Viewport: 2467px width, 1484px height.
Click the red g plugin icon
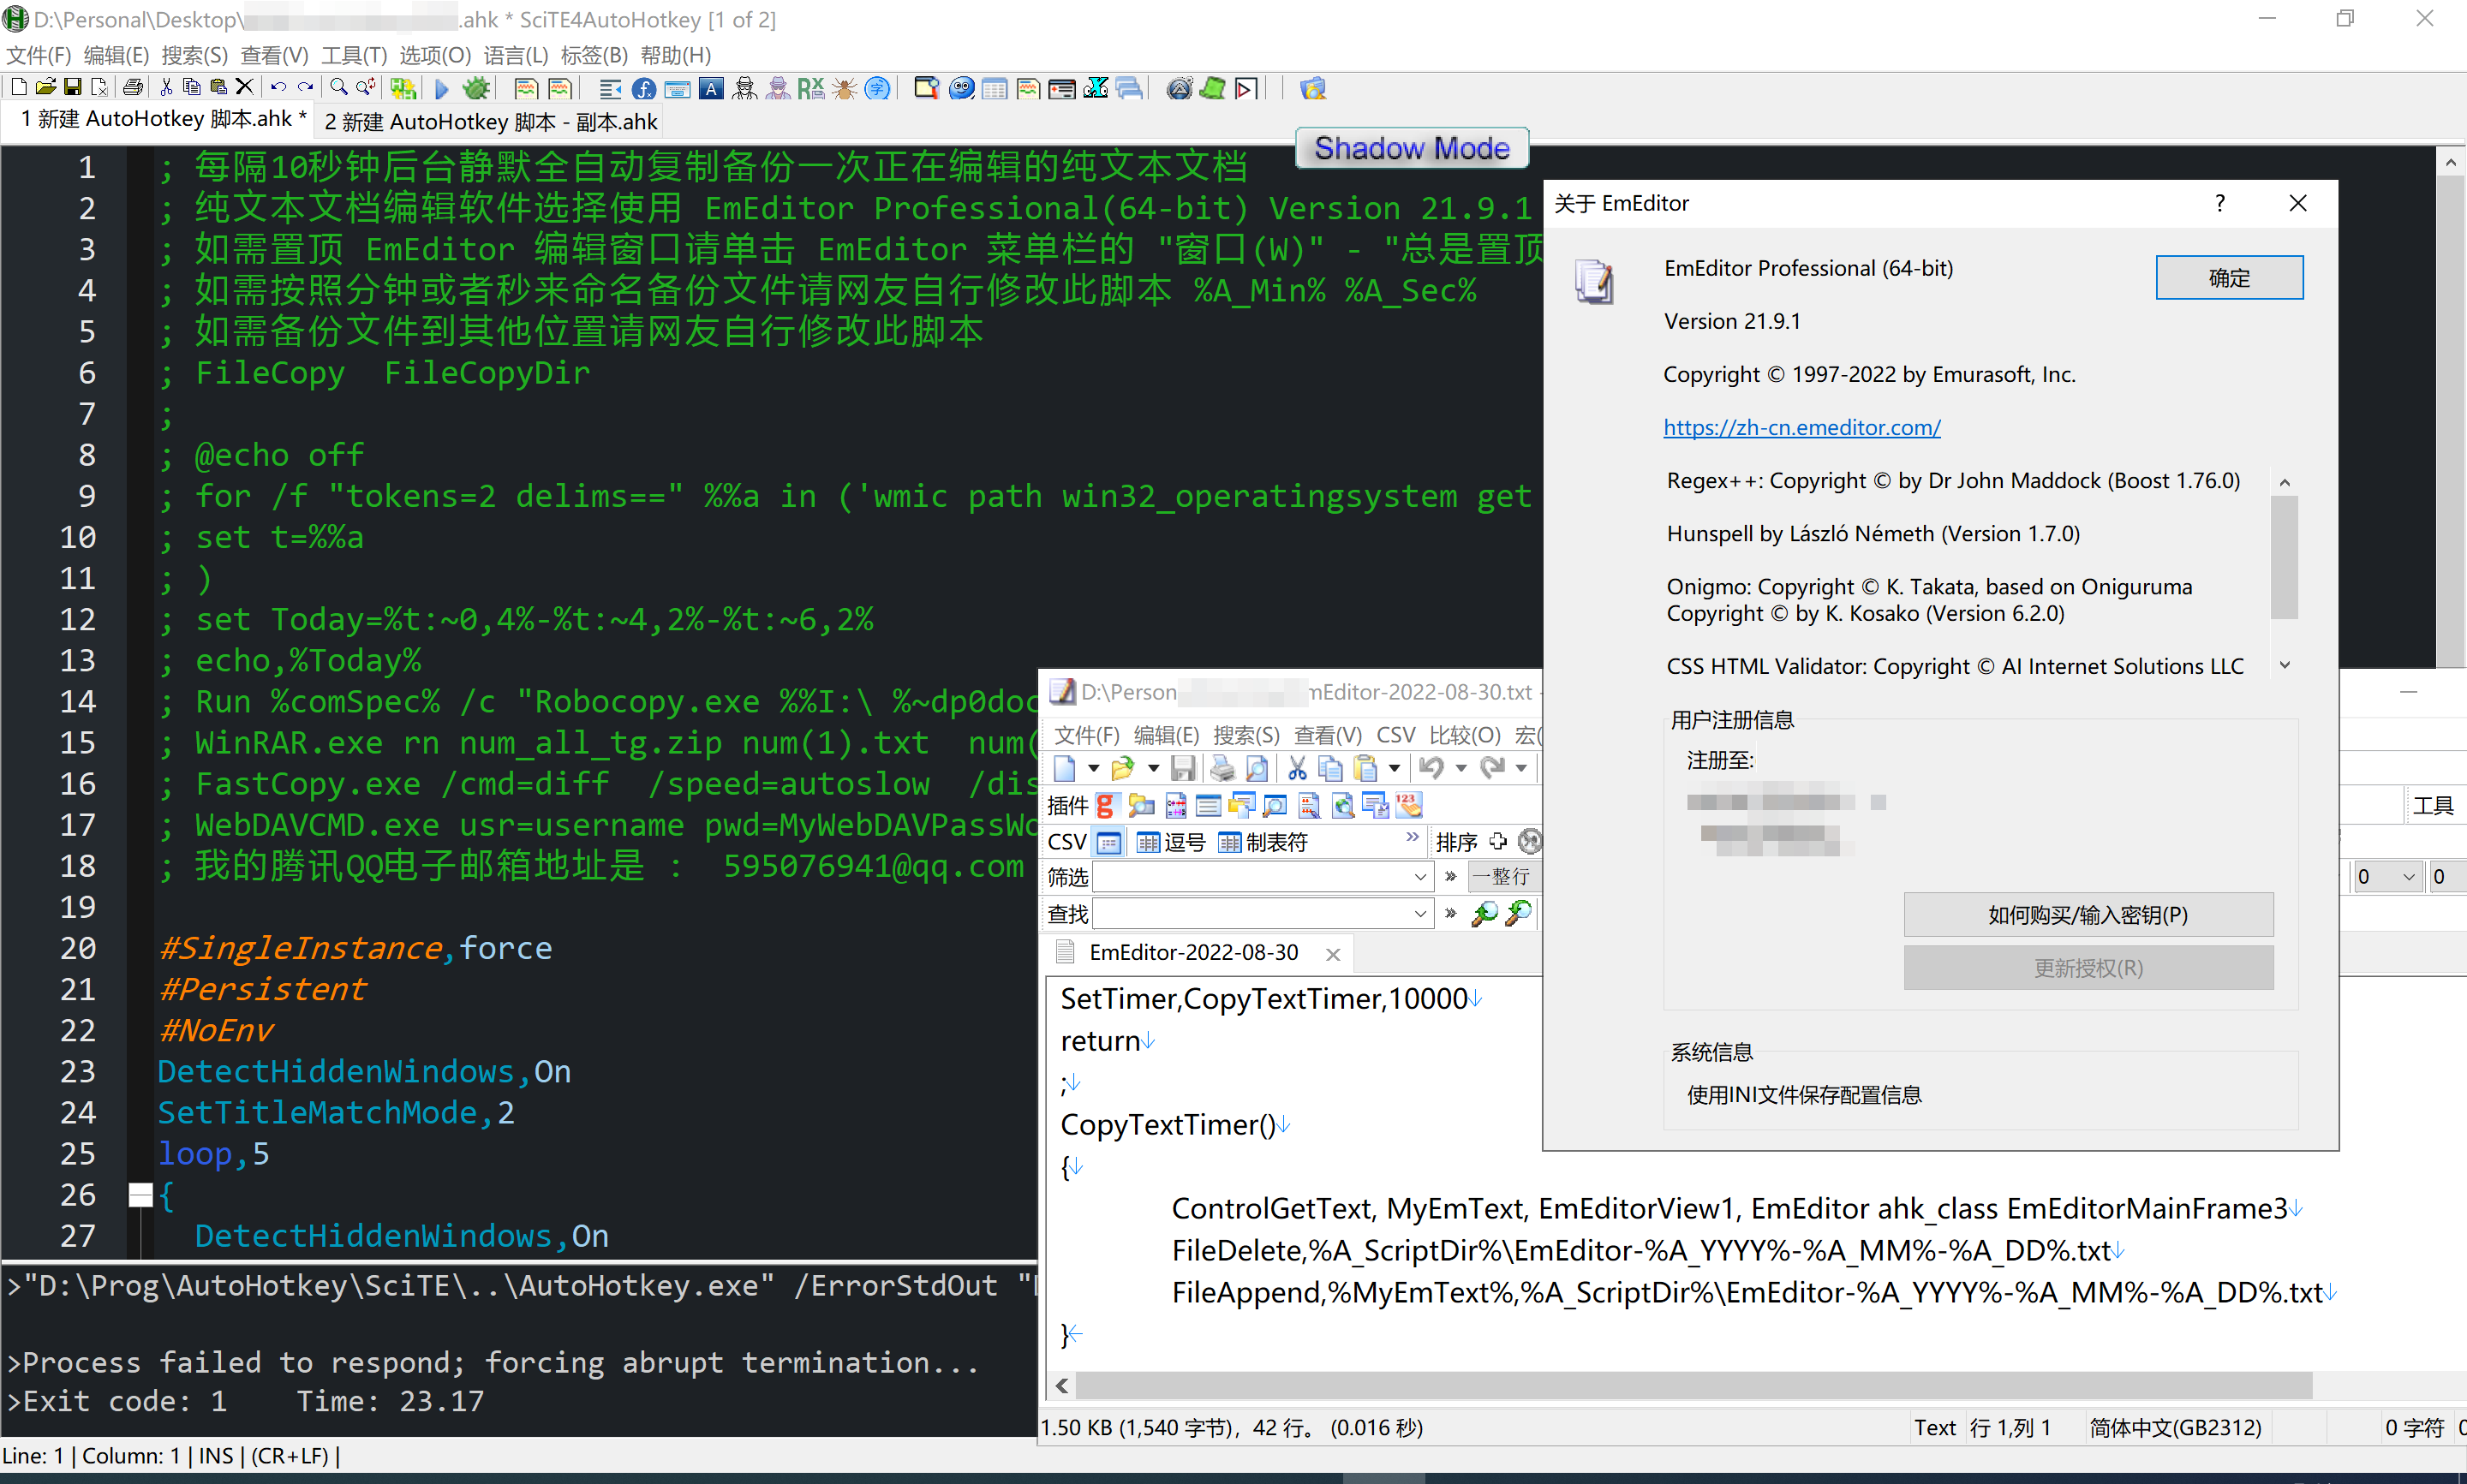1105,806
